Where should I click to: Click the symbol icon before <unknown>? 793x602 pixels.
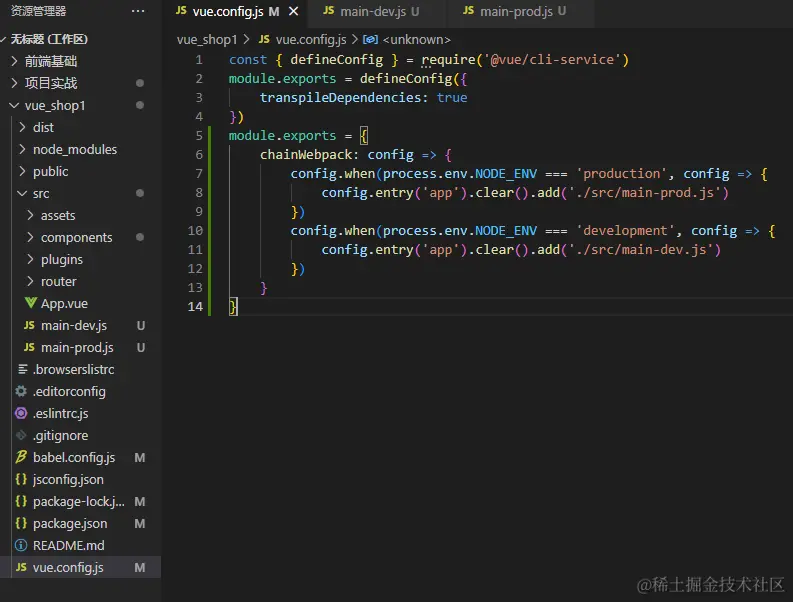point(370,39)
